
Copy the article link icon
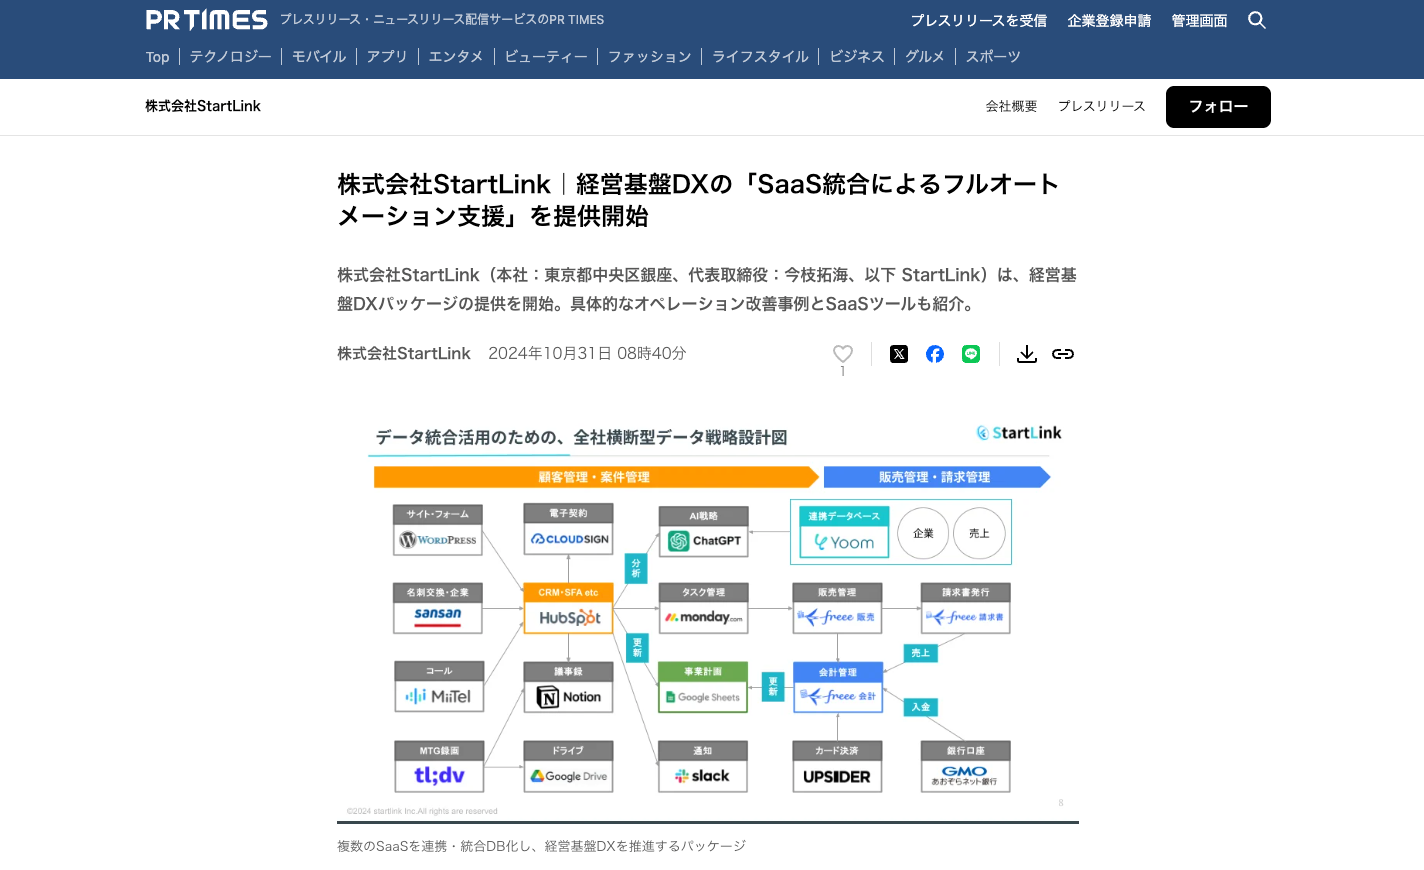coord(1063,354)
